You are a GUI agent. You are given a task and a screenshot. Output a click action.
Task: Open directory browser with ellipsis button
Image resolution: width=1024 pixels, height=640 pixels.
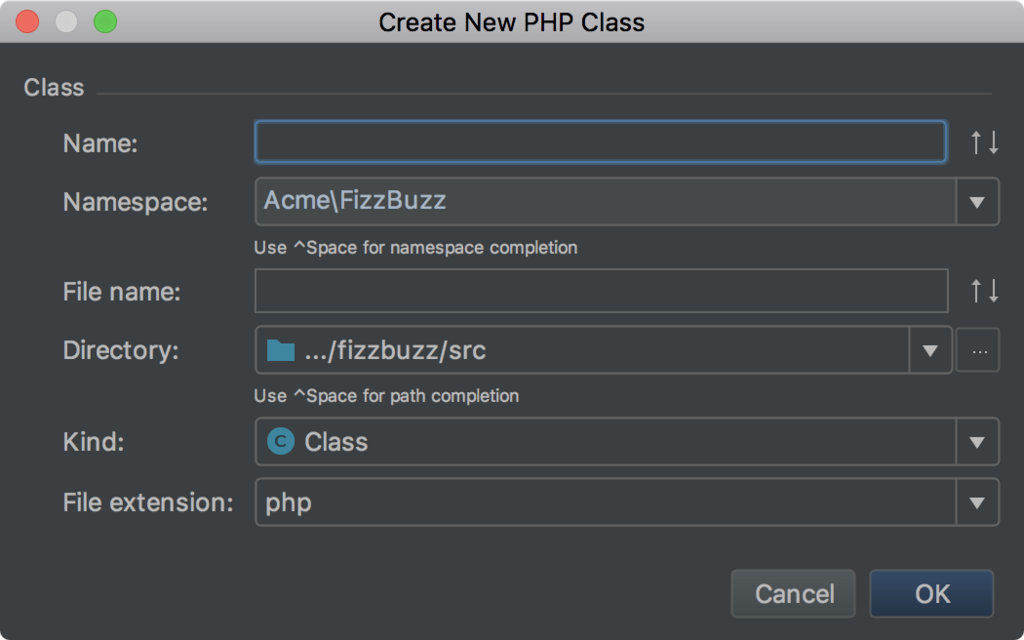(x=978, y=351)
